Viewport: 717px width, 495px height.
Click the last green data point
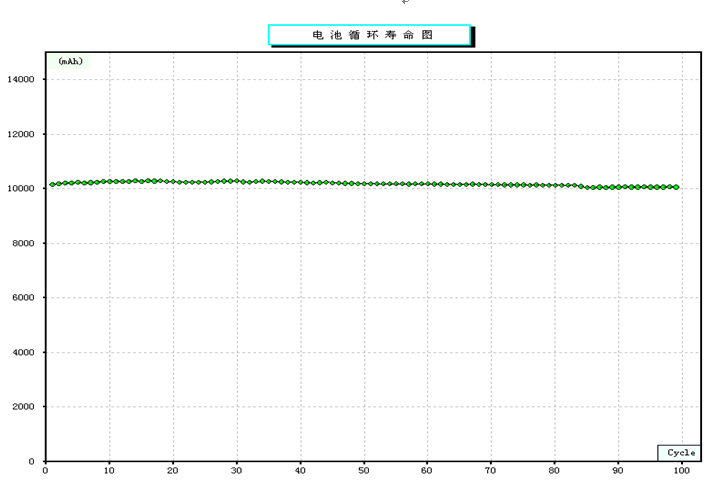[x=676, y=187]
